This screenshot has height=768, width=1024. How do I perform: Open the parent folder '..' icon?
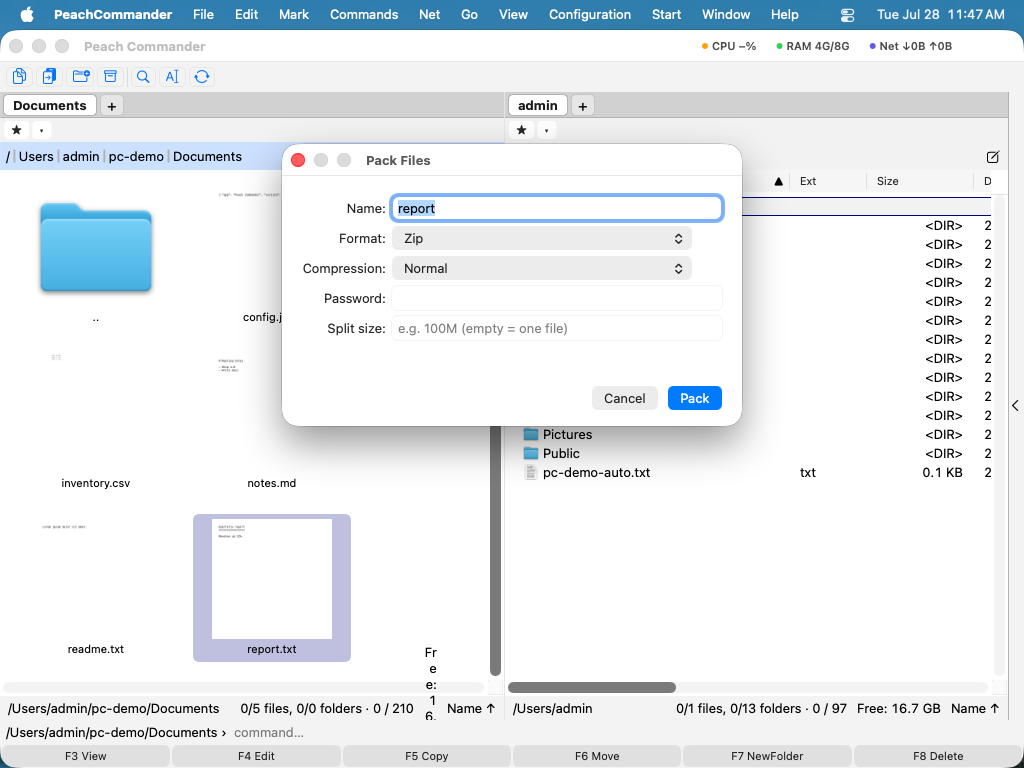tap(96, 247)
